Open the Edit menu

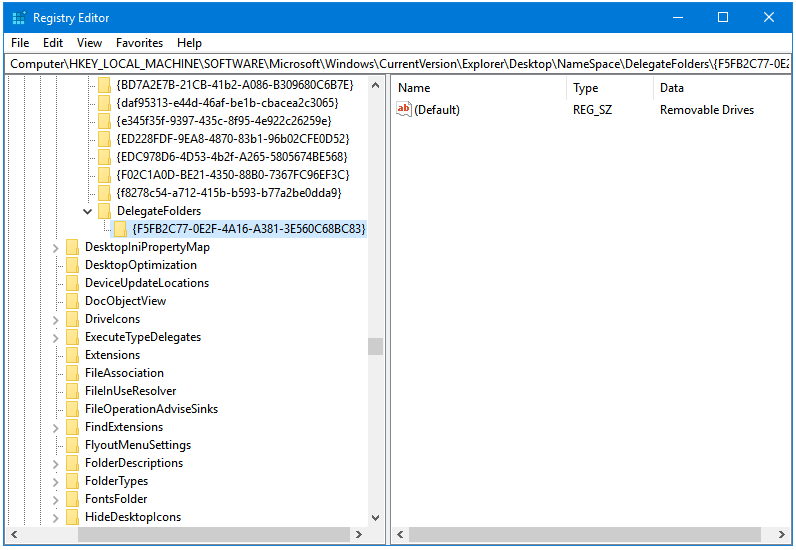53,43
